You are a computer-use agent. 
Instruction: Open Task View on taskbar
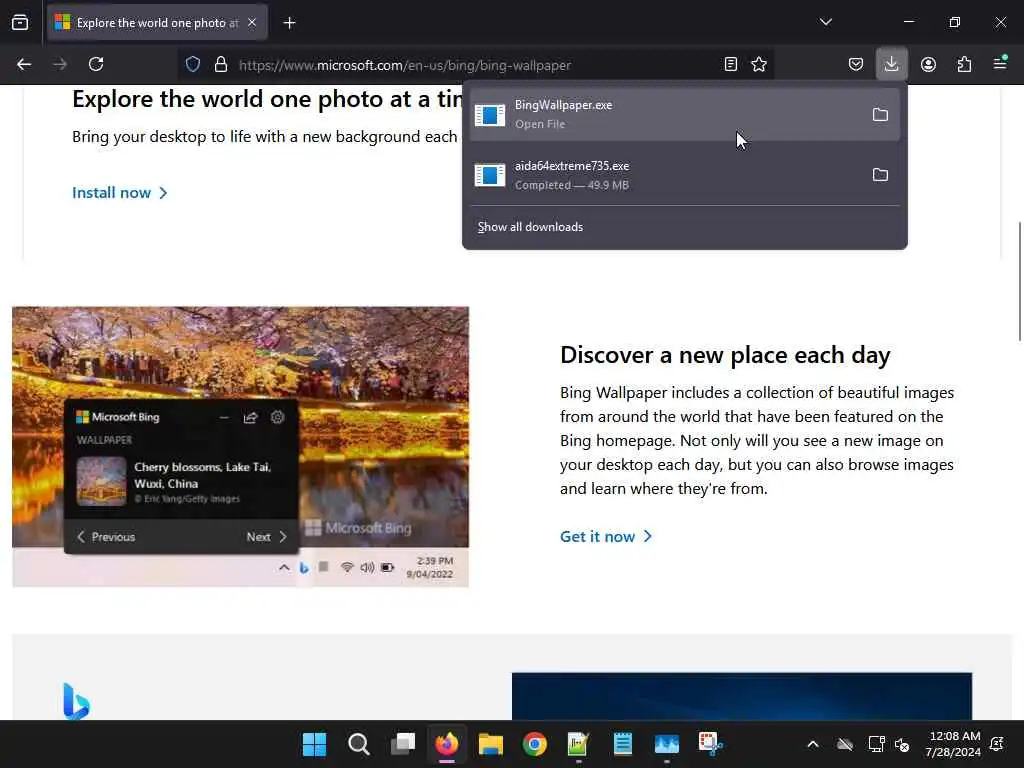coord(403,744)
